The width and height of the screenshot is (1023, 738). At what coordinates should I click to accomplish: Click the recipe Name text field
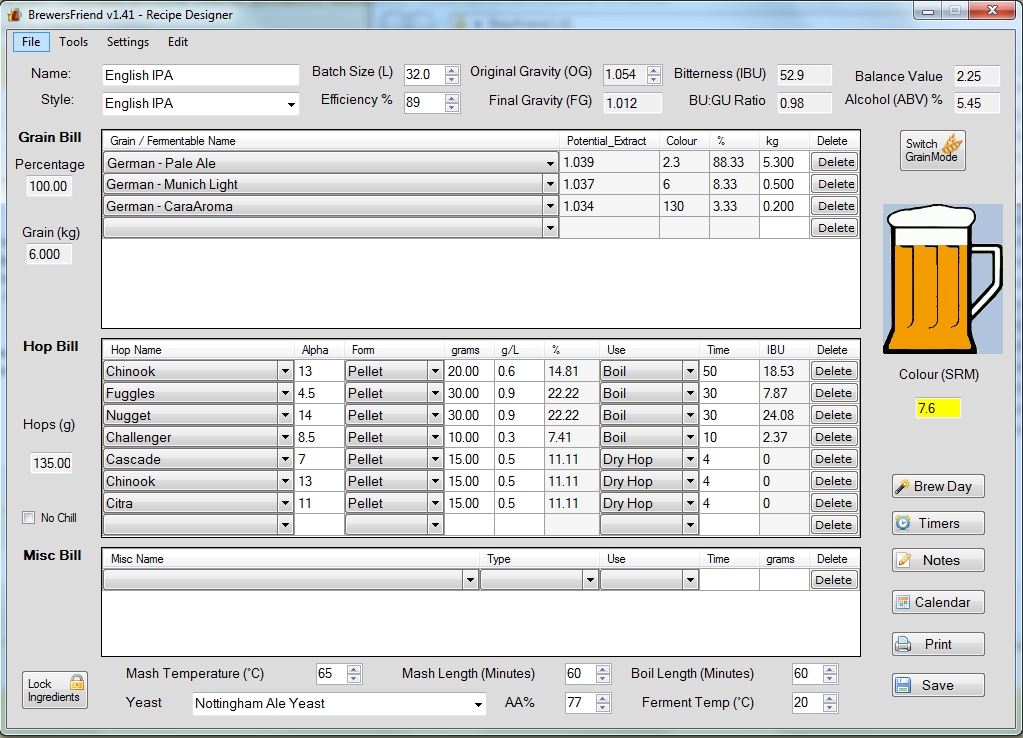pyautogui.click(x=200, y=75)
